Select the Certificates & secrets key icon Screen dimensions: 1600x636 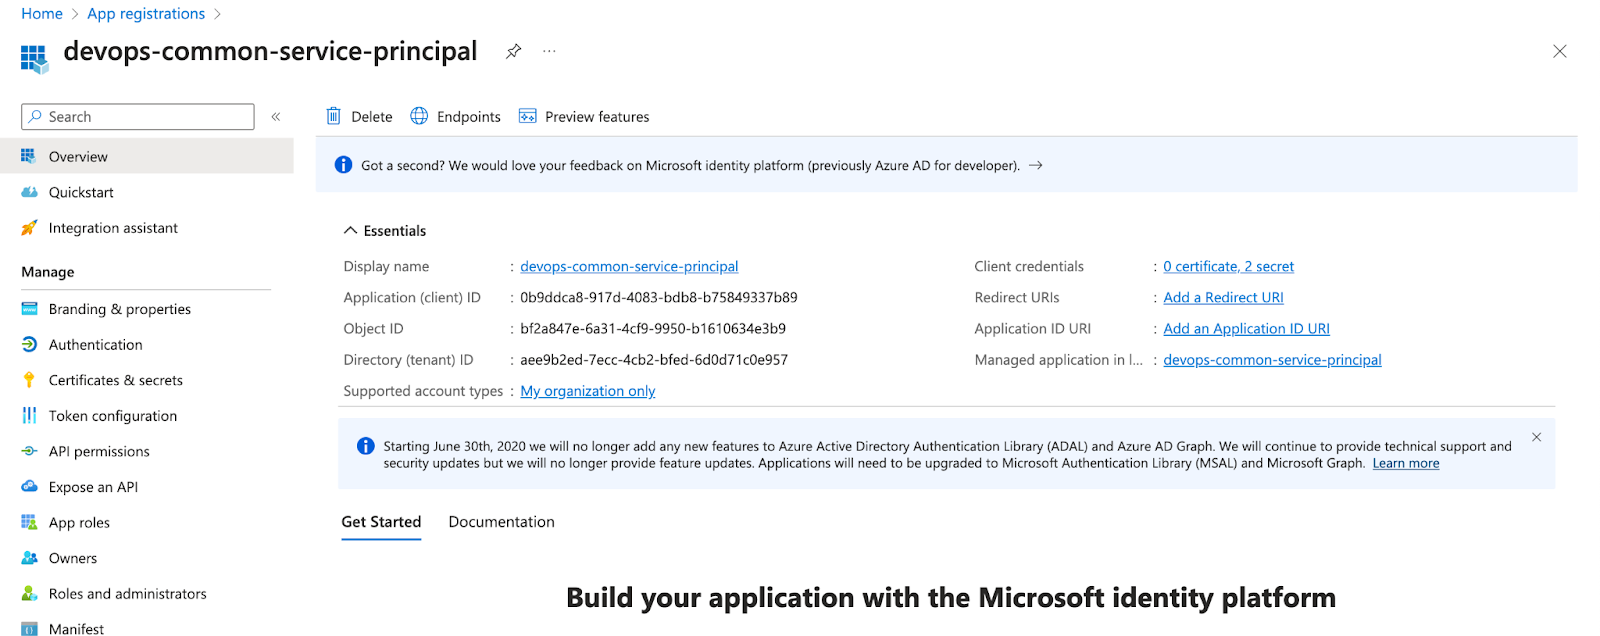click(29, 380)
